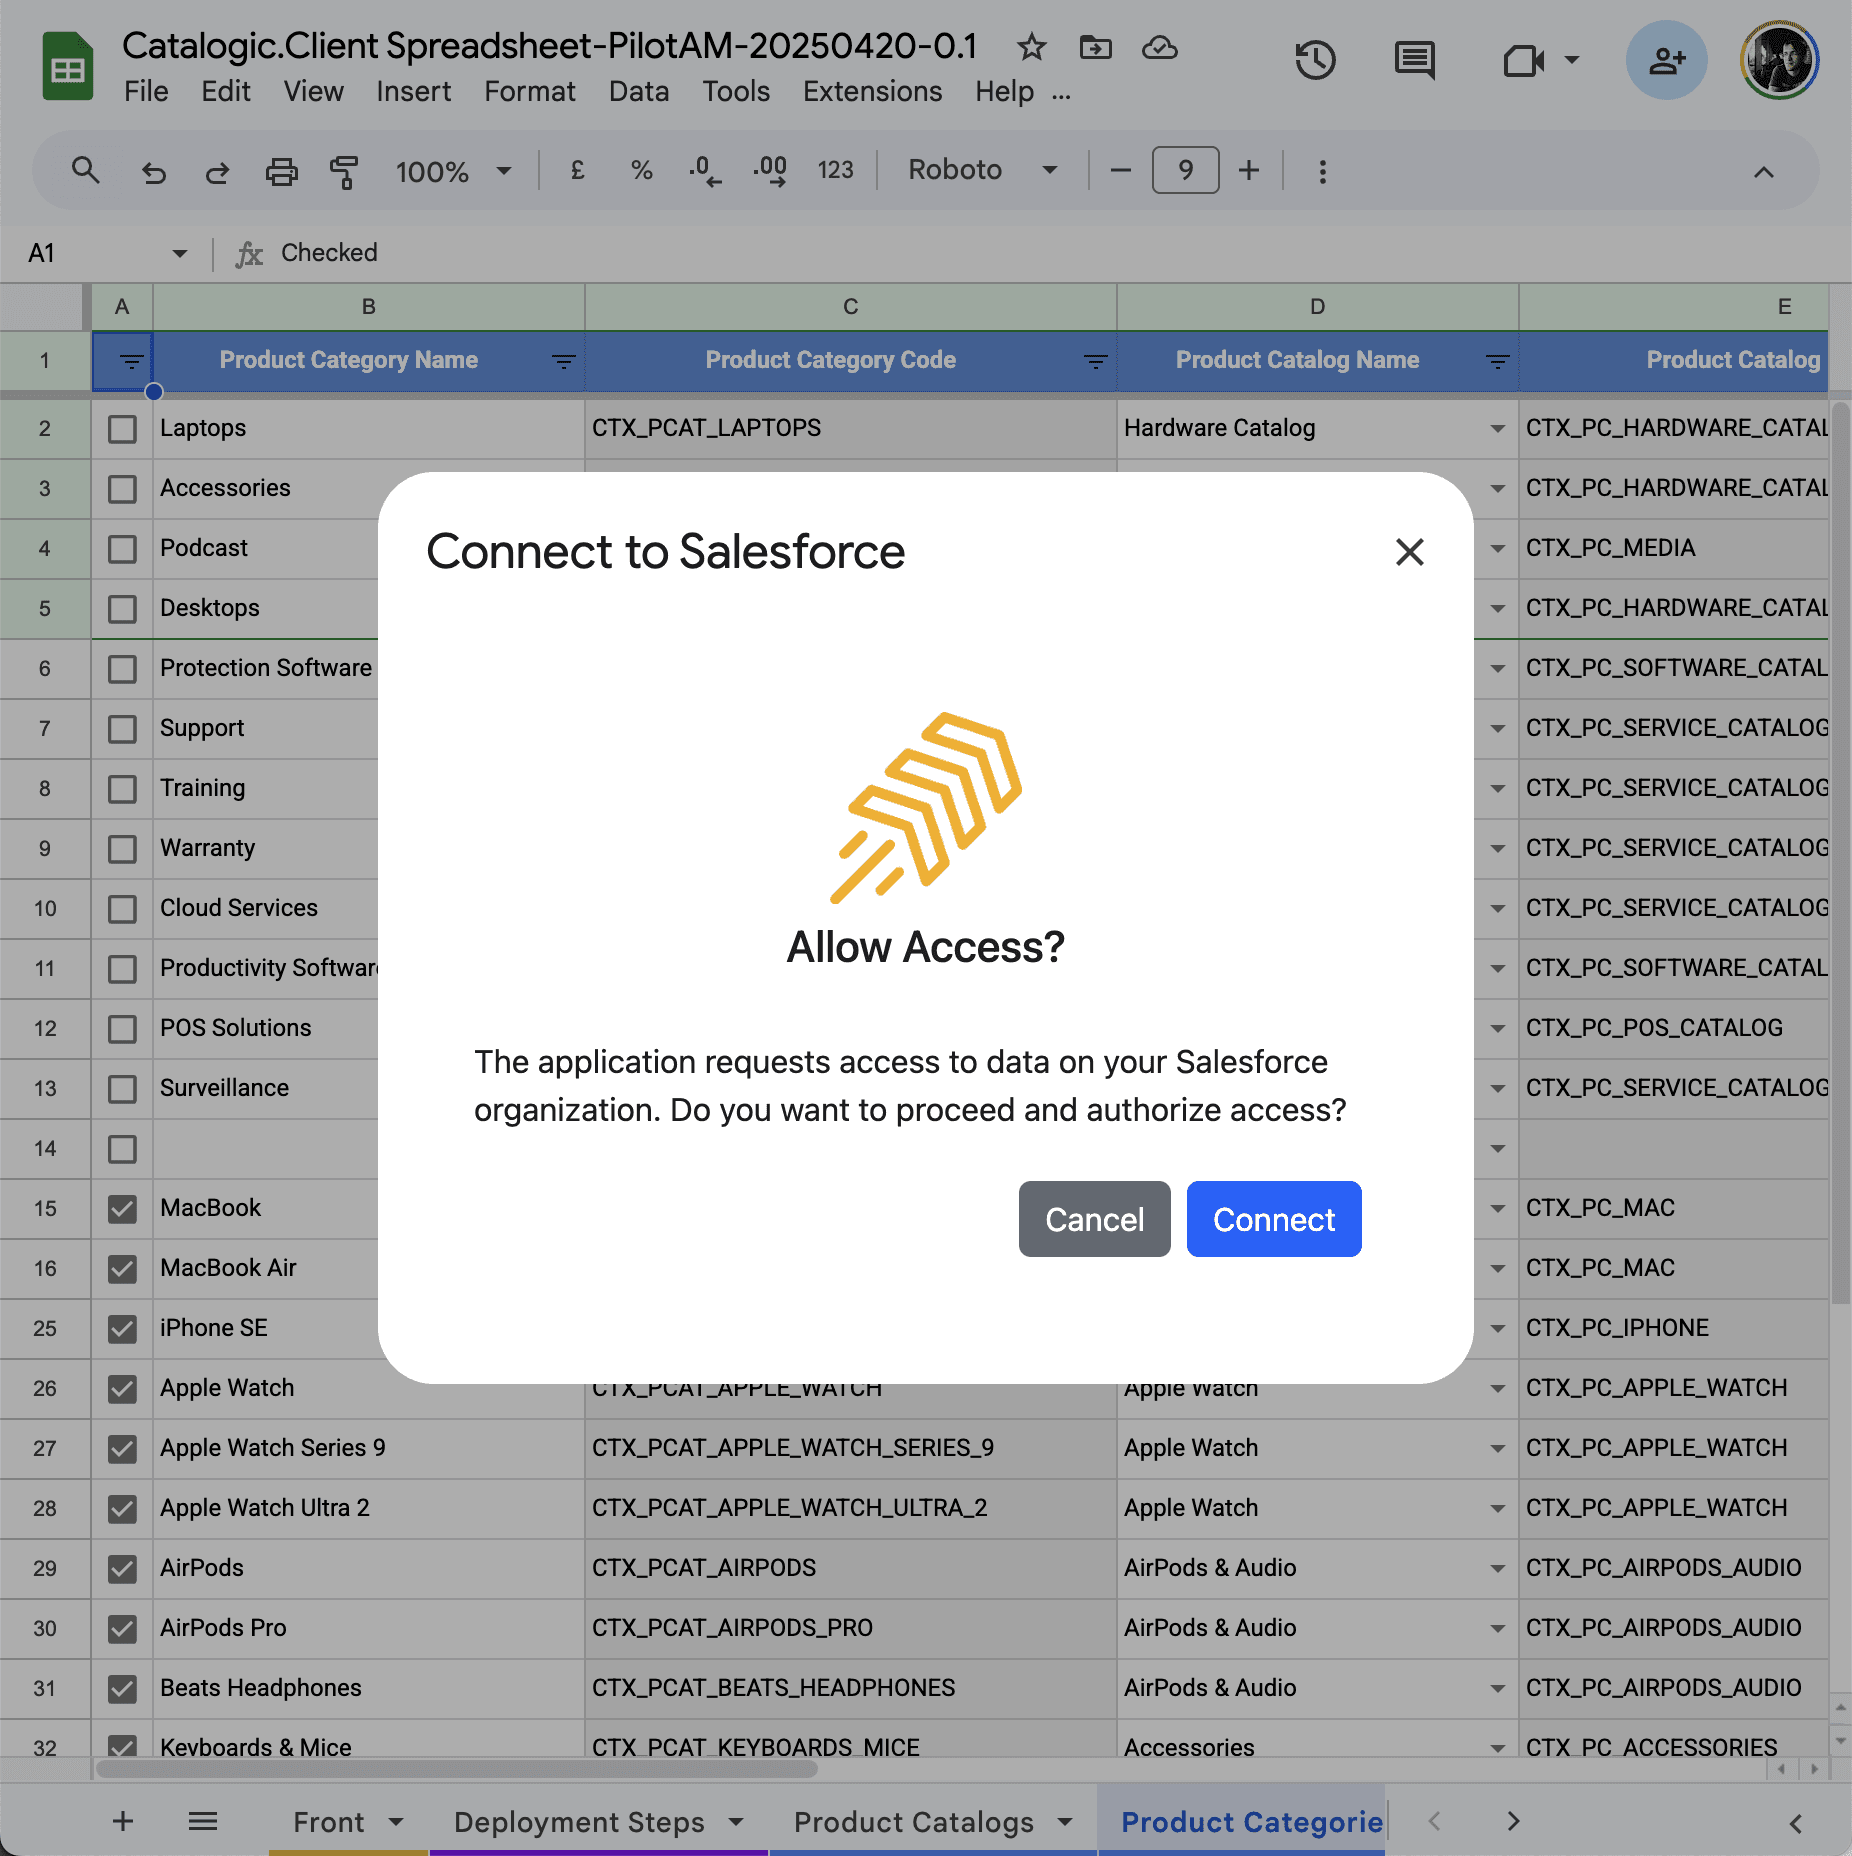Viewport: 1852px width, 1856px height.
Task: Increase decimal places
Action: 770,171
